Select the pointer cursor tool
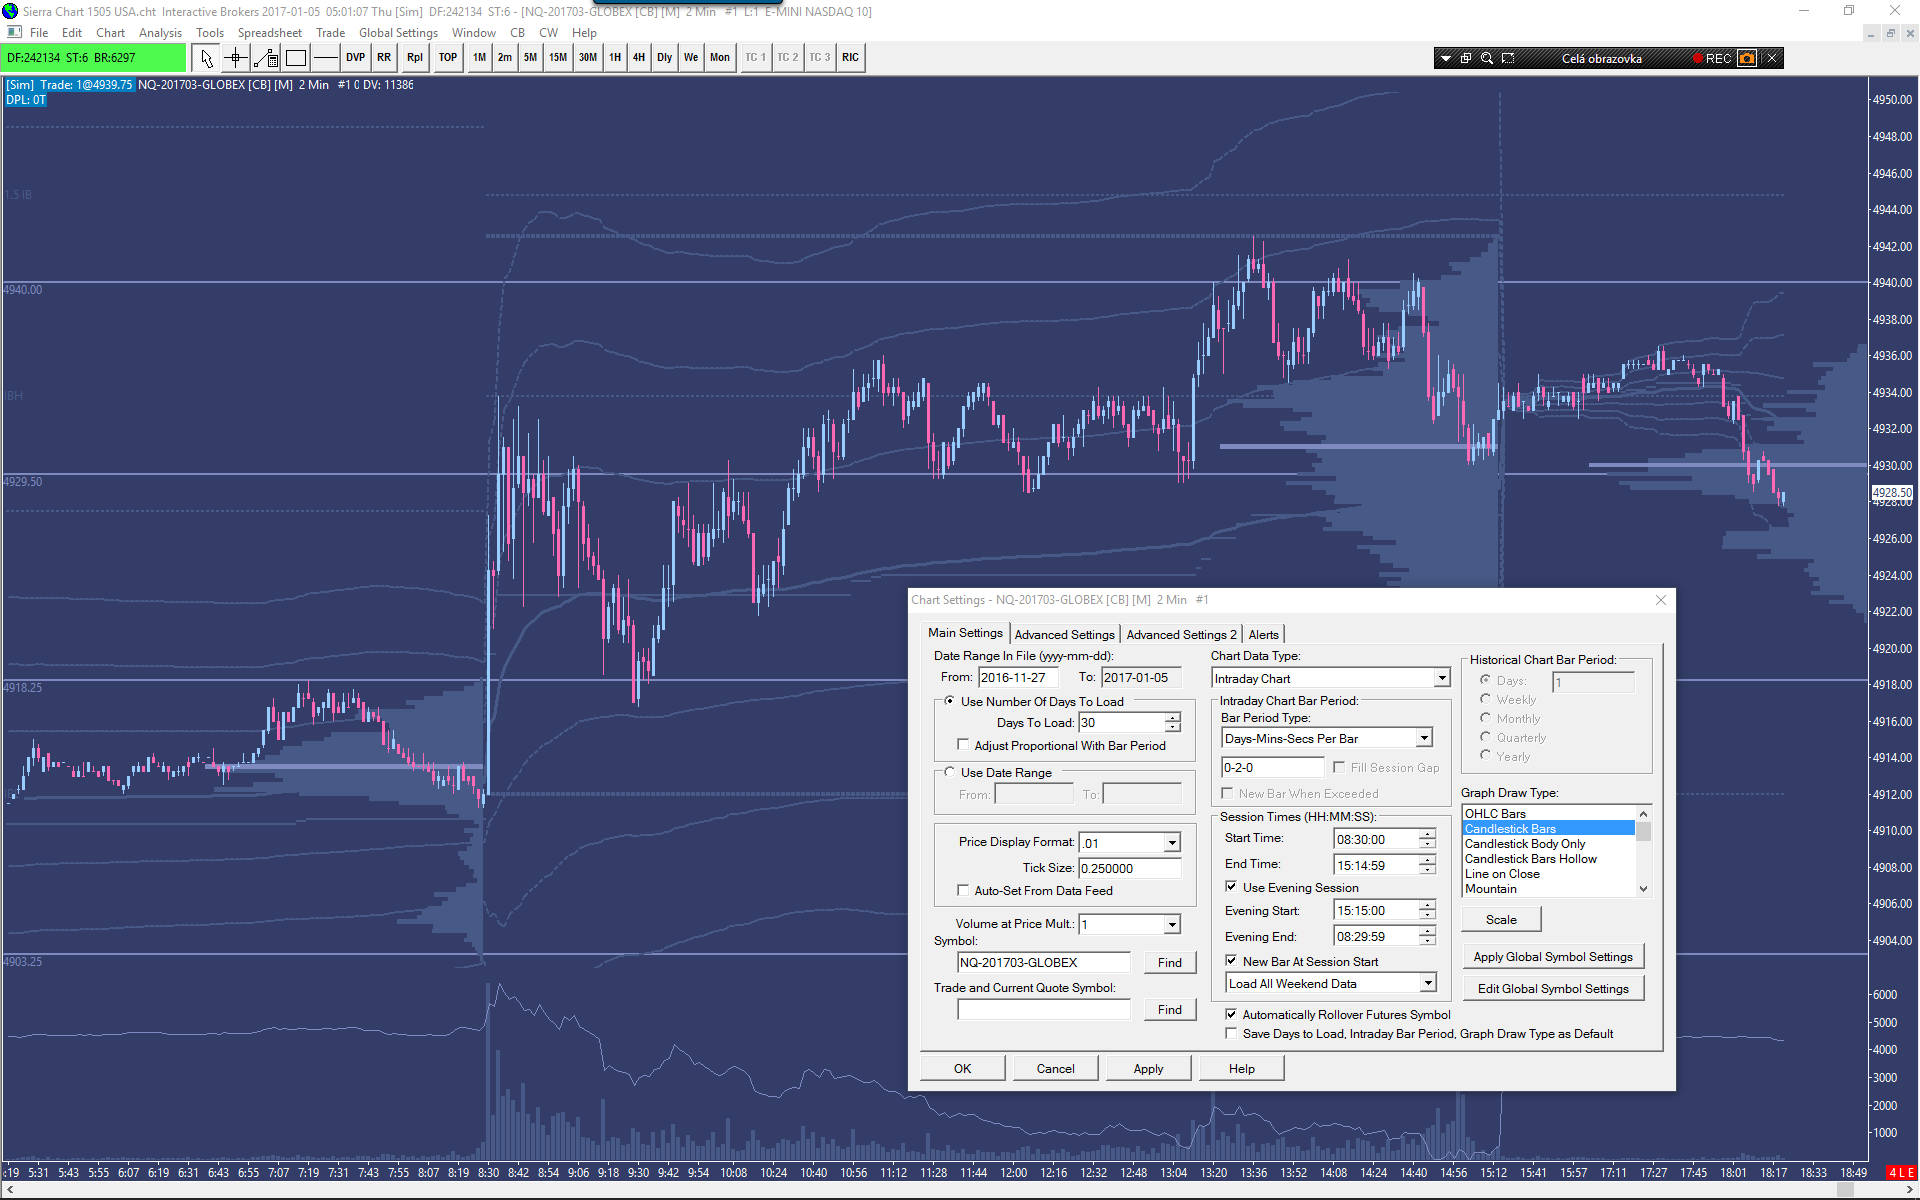 (207, 58)
